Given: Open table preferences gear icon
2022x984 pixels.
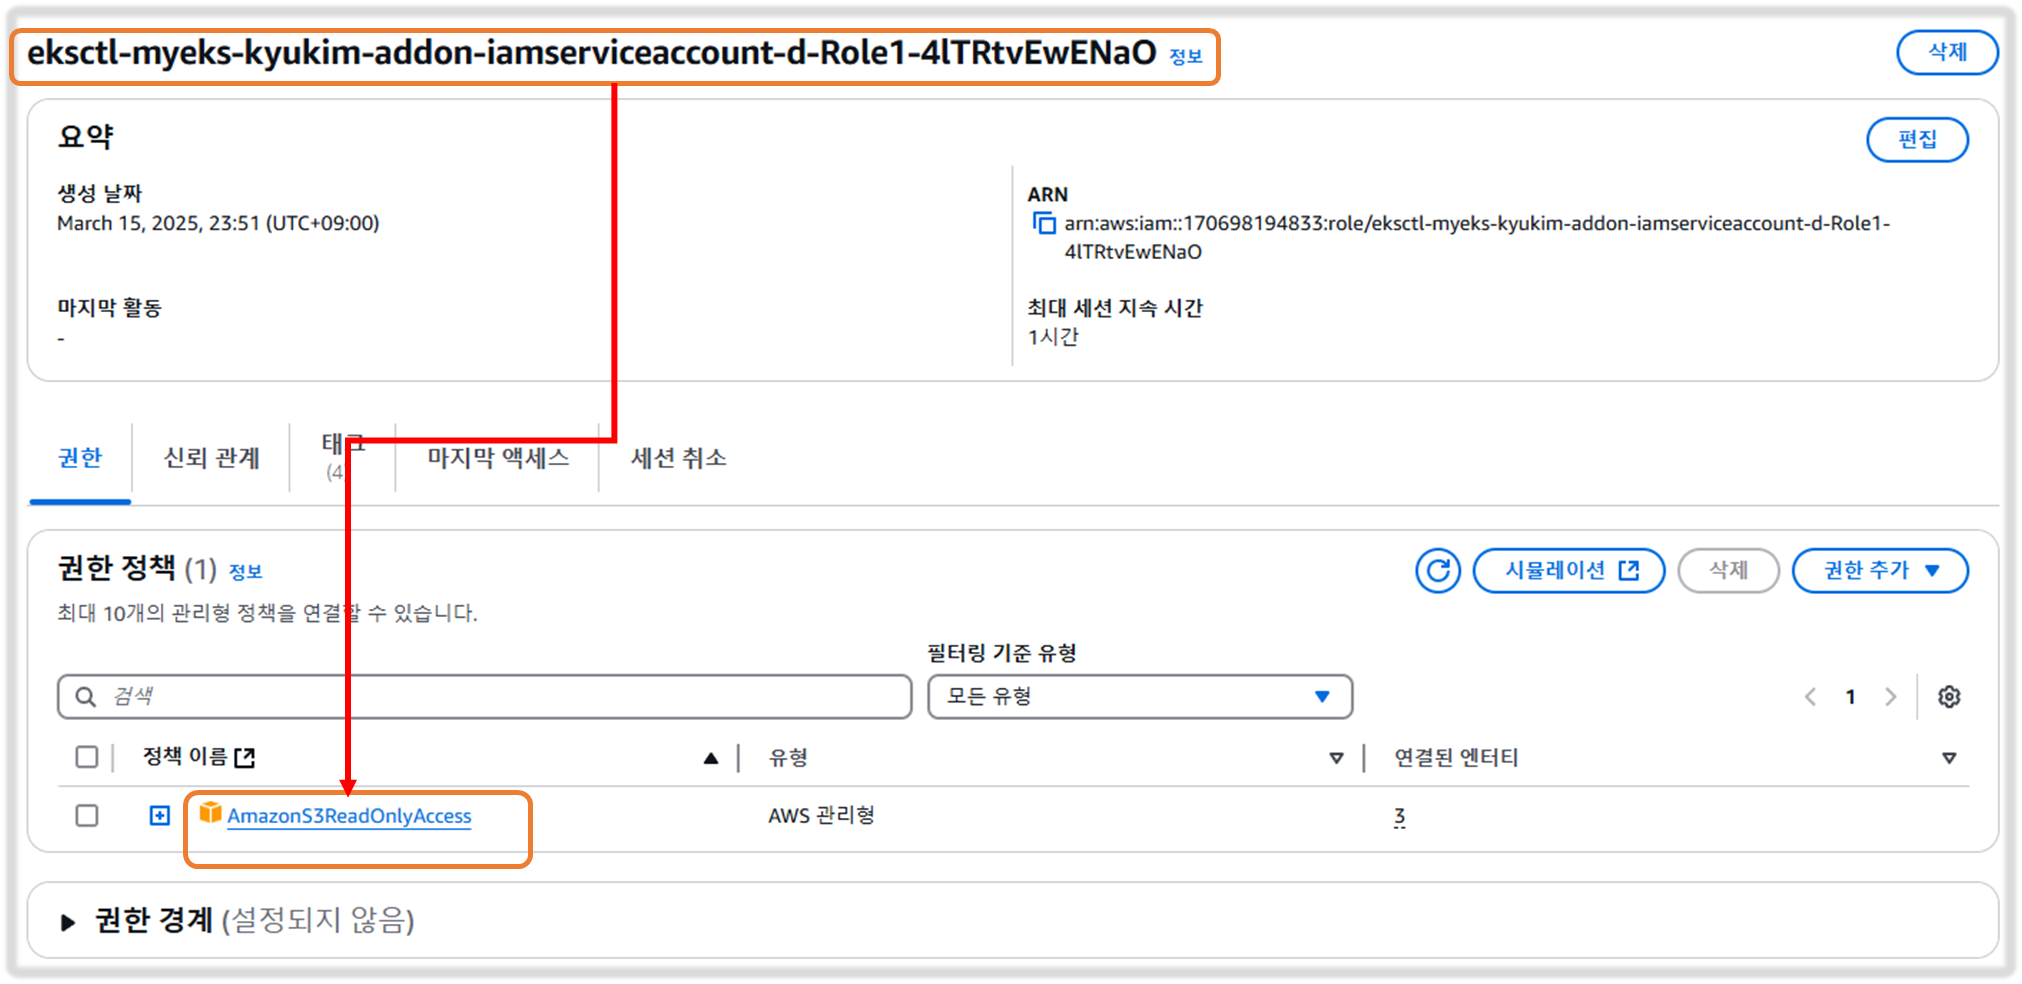Looking at the screenshot, I should tap(1949, 697).
